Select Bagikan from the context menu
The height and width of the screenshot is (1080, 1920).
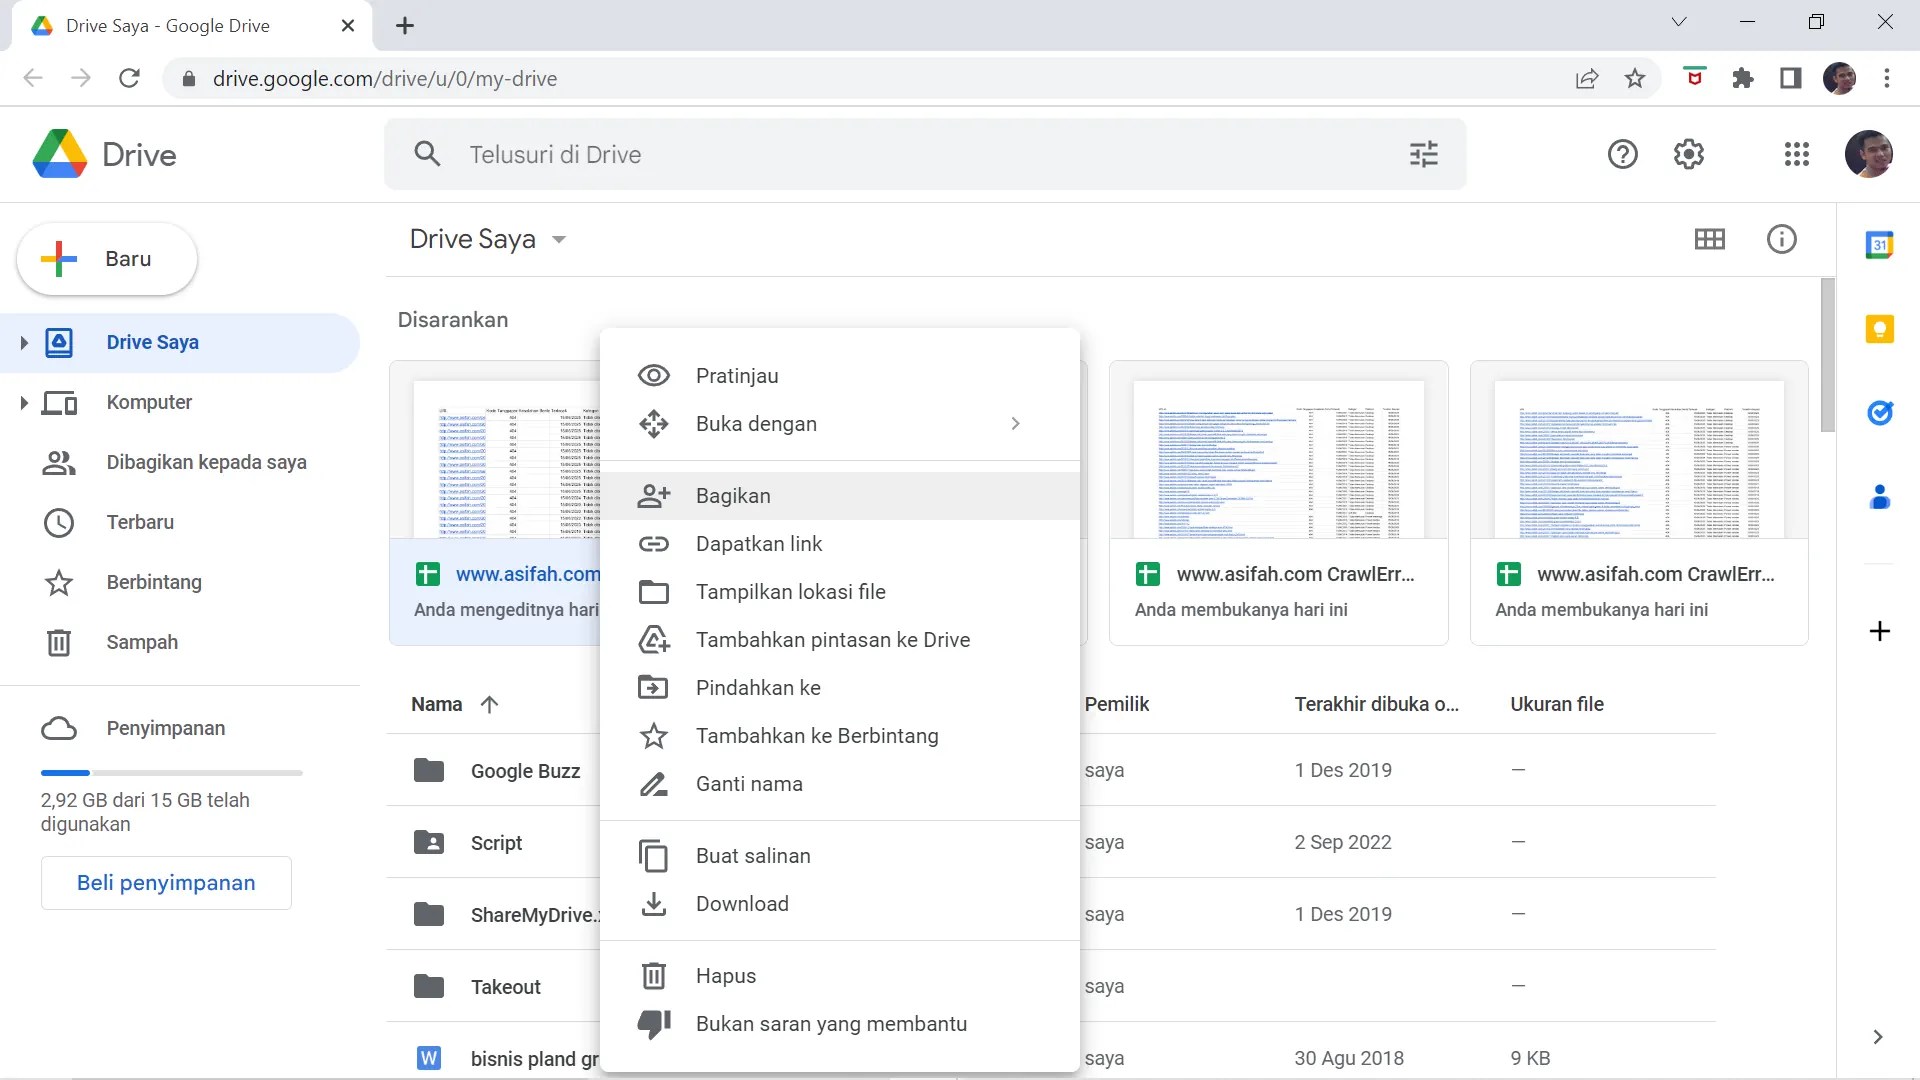733,495
